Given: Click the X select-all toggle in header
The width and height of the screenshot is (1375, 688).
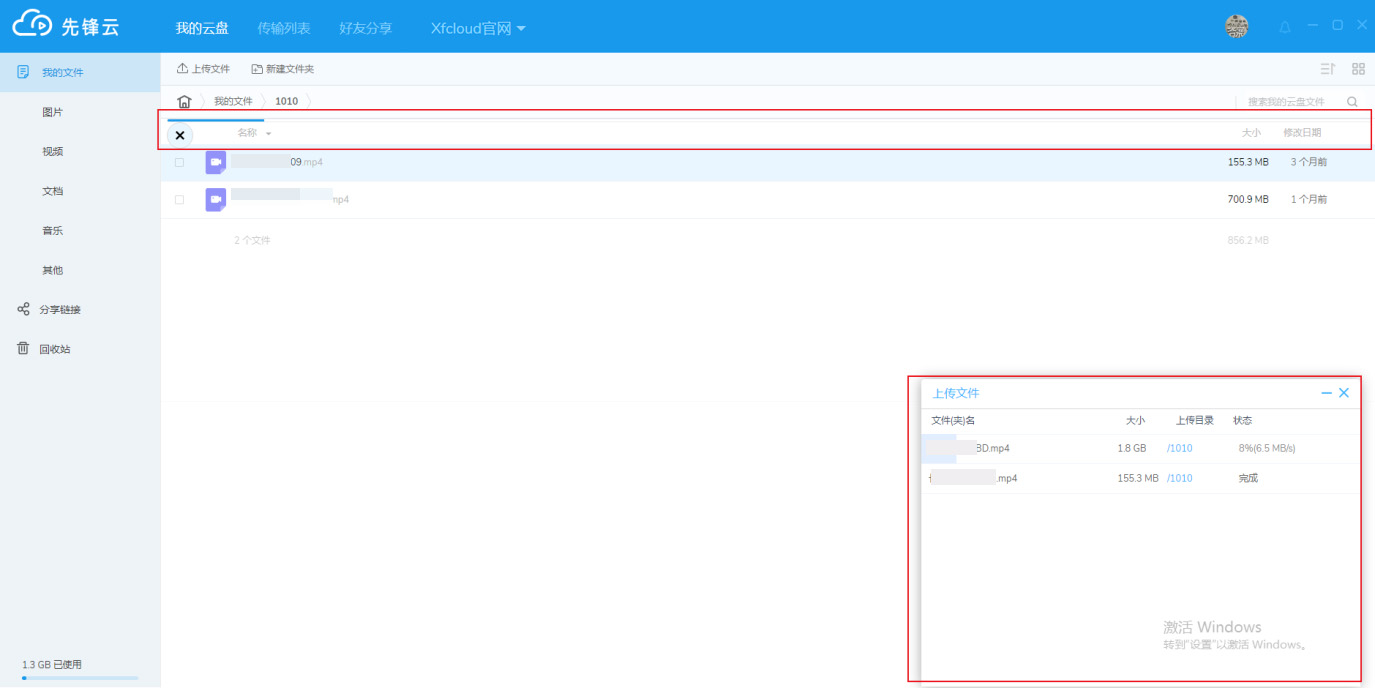Looking at the screenshot, I should (180, 135).
